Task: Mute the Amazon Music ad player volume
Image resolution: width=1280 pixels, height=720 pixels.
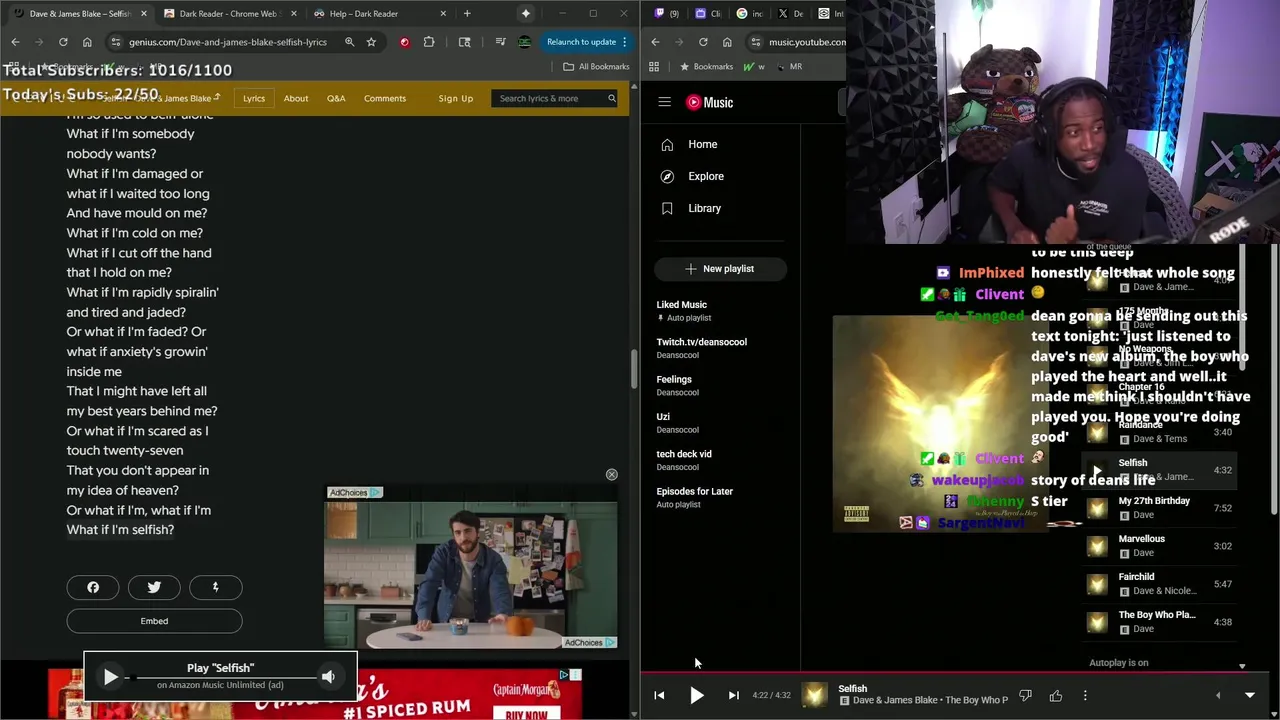Action: [x=328, y=677]
